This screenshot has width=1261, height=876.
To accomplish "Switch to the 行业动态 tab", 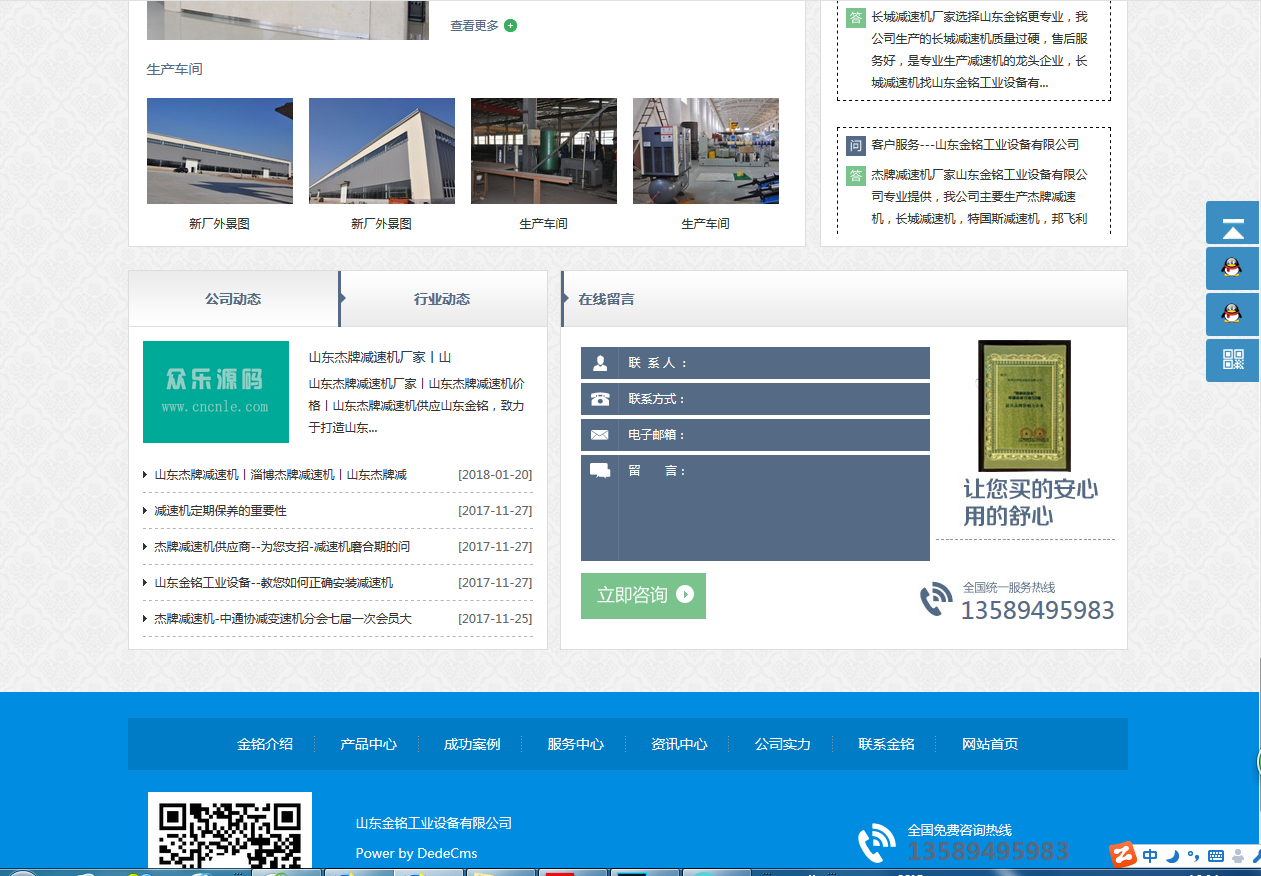I will click(x=442, y=299).
